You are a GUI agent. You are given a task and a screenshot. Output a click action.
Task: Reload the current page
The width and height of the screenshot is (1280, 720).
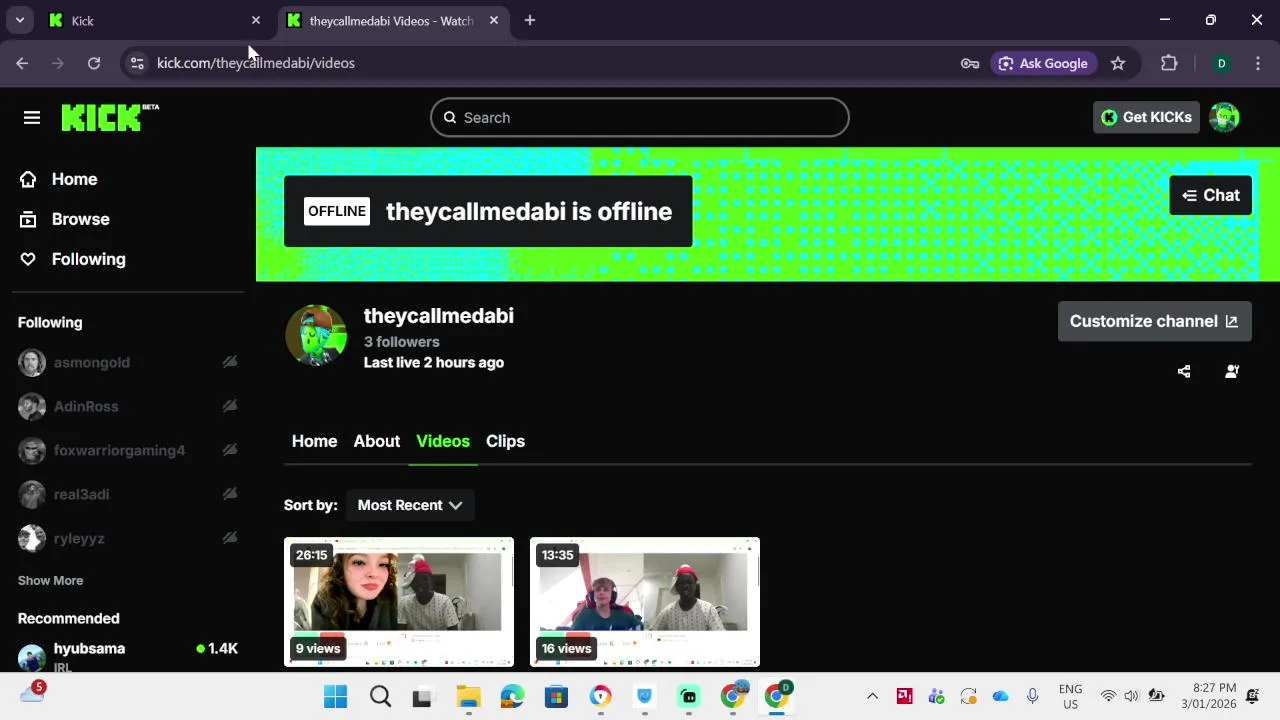click(94, 63)
